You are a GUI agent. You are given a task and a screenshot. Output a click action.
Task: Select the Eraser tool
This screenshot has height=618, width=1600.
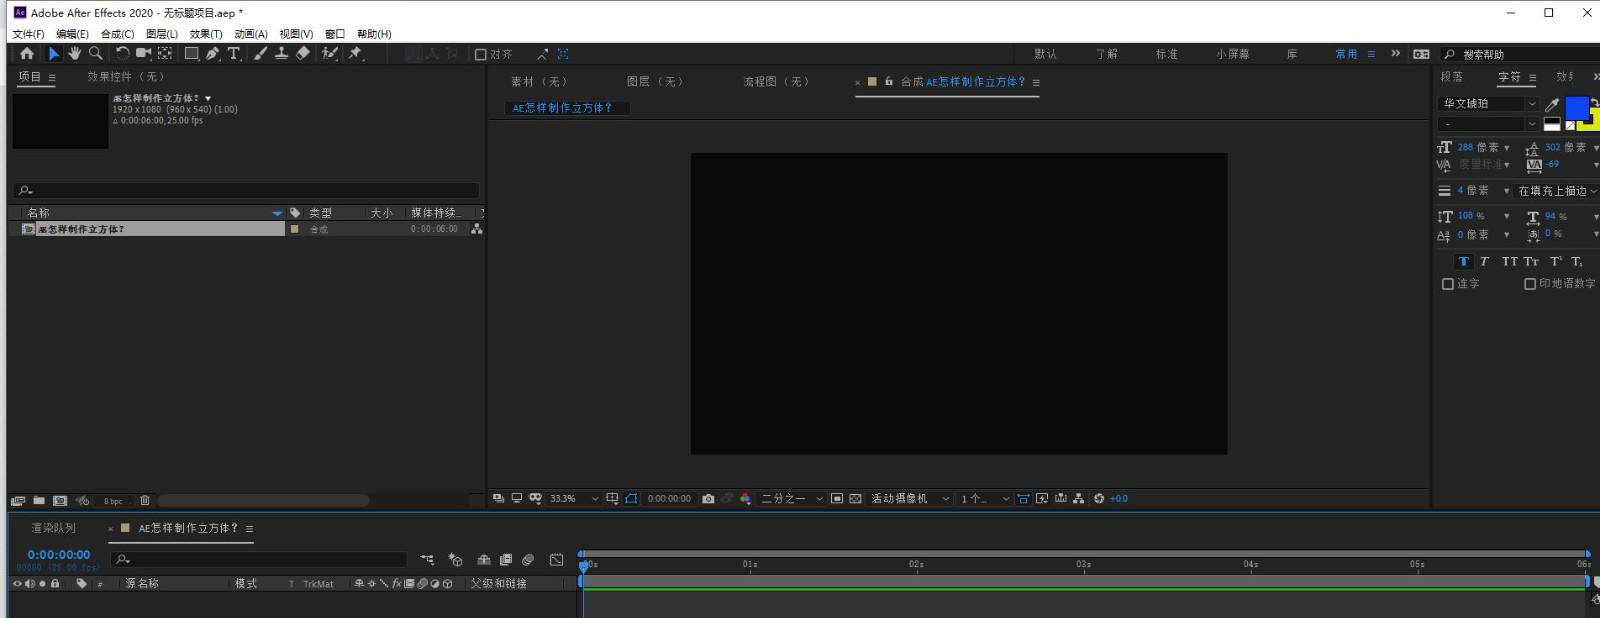coord(303,54)
